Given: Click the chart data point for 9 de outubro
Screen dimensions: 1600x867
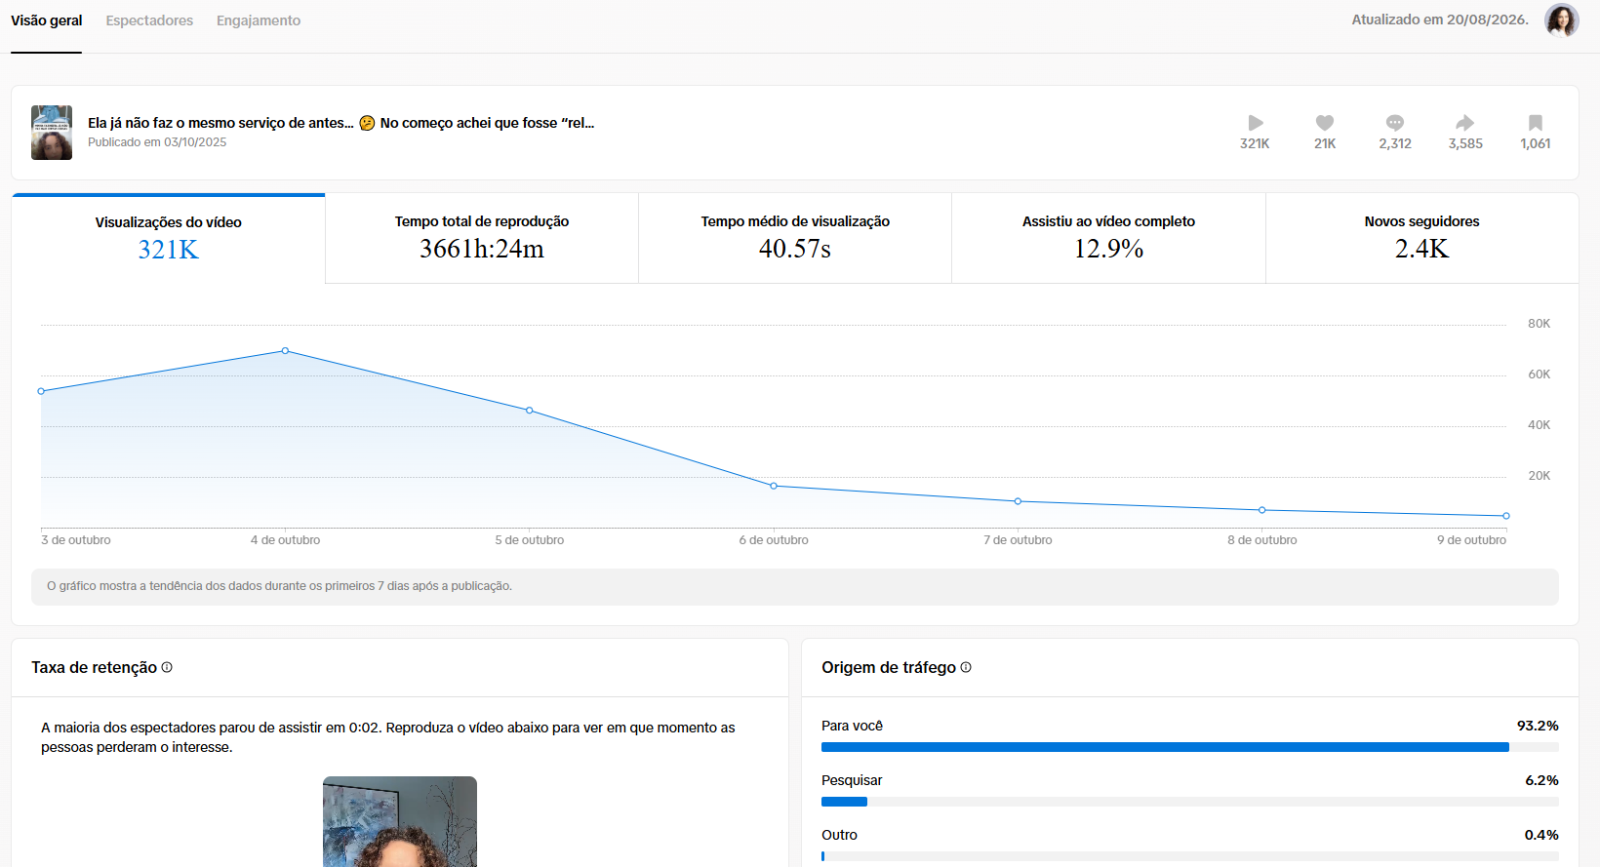Looking at the screenshot, I should pyautogui.click(x=1506, y=516).
